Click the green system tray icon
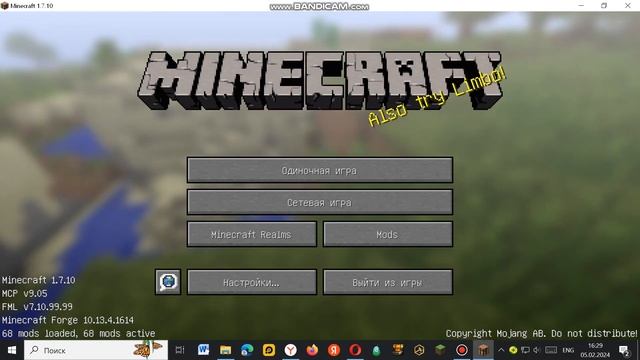This screenshot has height=360, width=640. 513,350
